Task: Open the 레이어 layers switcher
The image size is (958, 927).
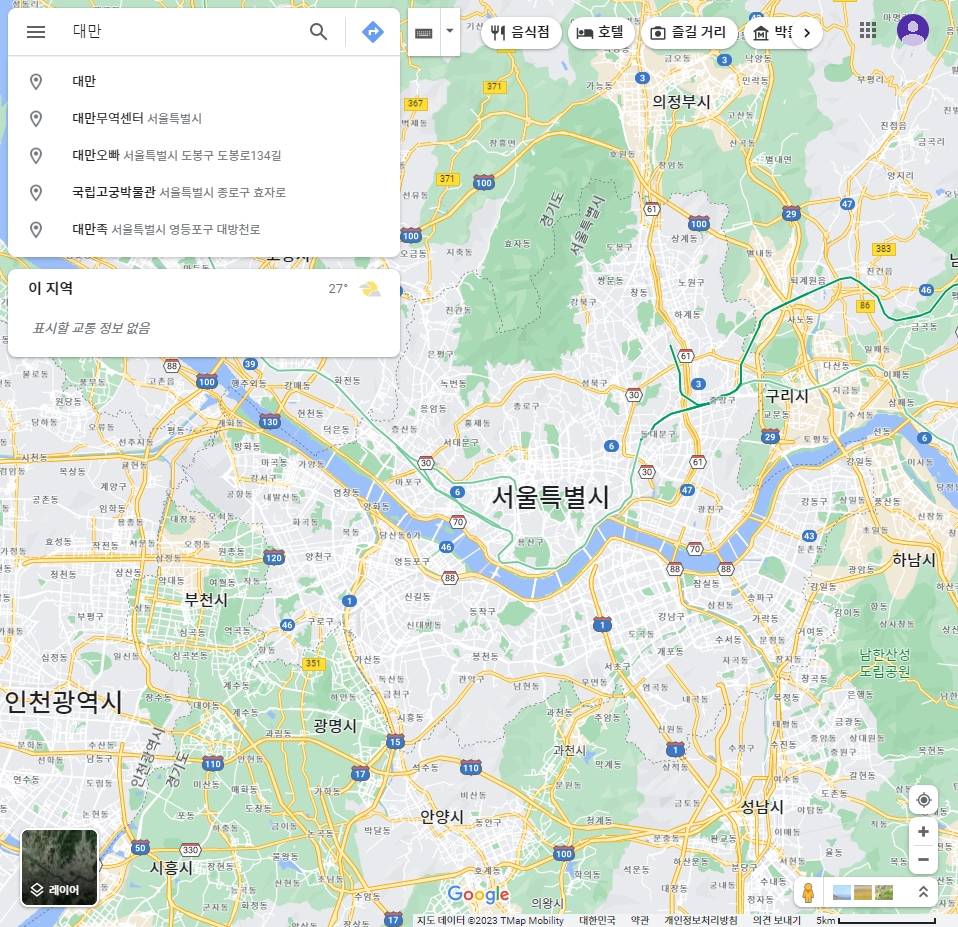Action: coord(58,867)
